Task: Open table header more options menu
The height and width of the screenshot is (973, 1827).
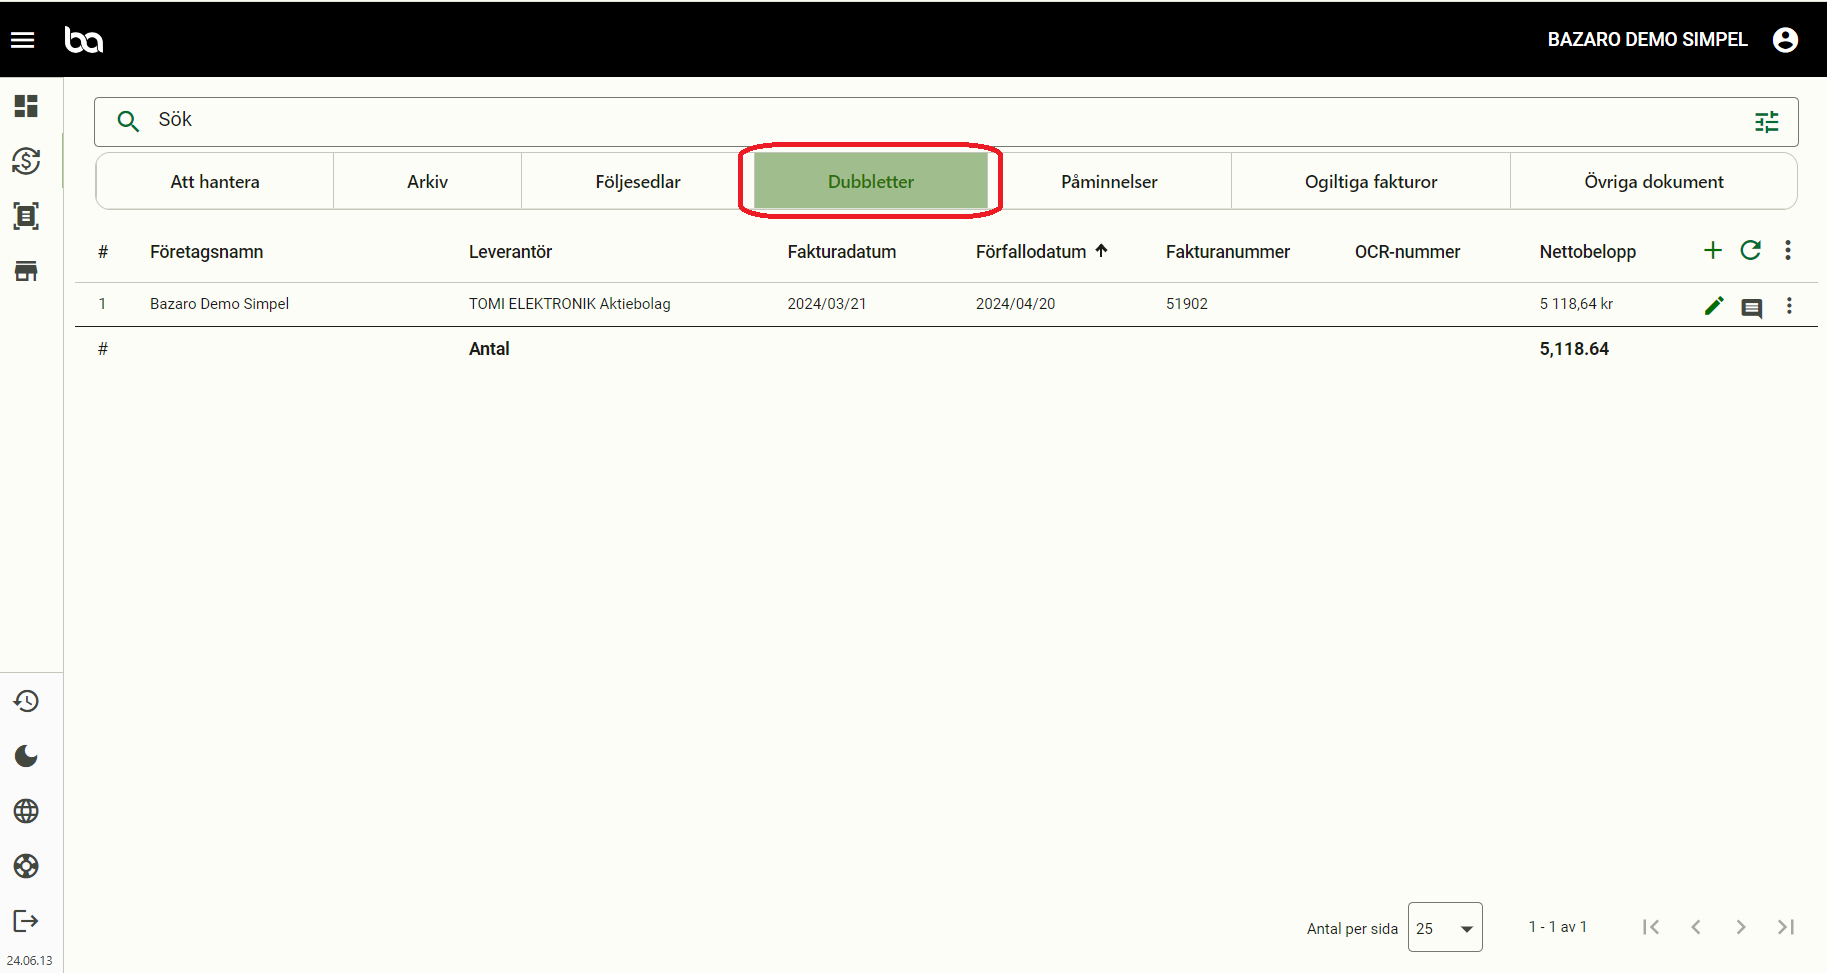Action: 1788,250
